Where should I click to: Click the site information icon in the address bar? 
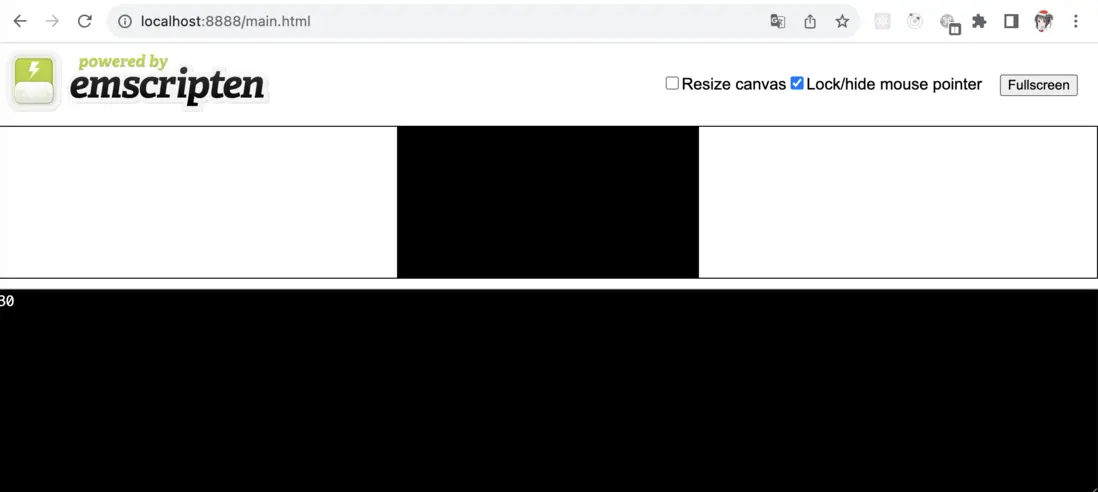[125, 22]
